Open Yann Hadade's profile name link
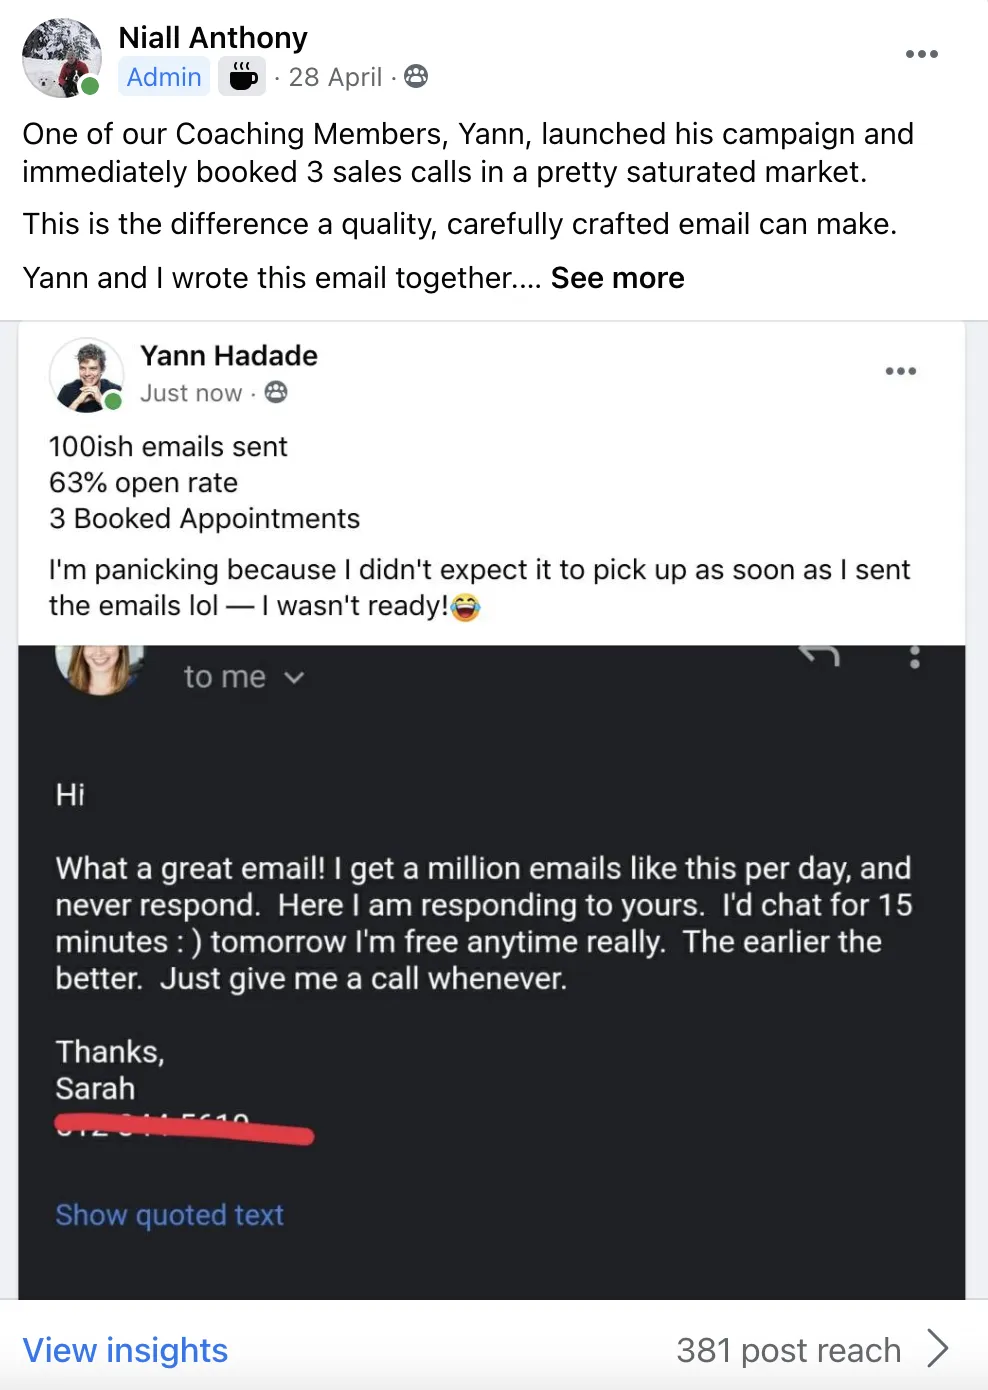Screen dimensions: 988x1390 (x=229, y=356)
